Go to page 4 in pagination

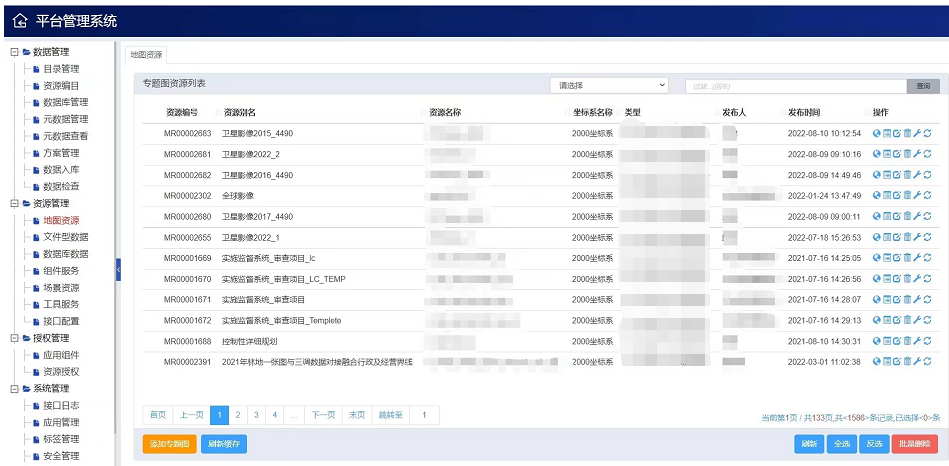pyautogui.click(x=275, y=415)
